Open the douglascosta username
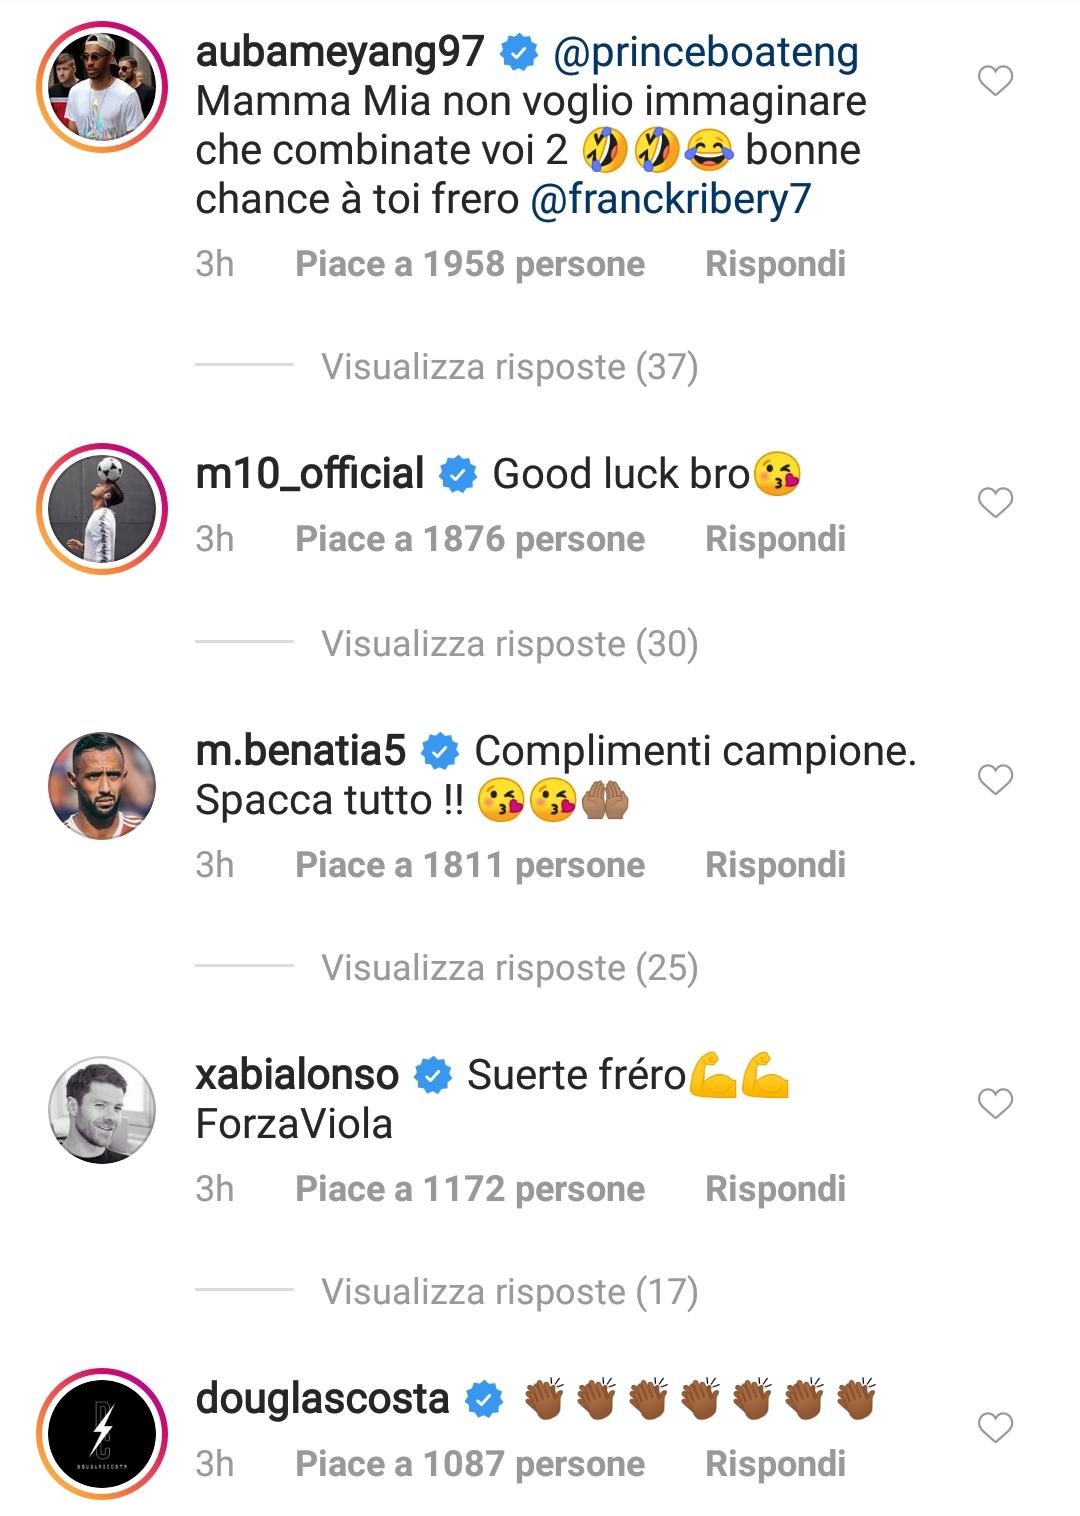Image resolution: width=1080 pixels, height=1516 pixels. pyautogui.click(x=322, y=1398)
